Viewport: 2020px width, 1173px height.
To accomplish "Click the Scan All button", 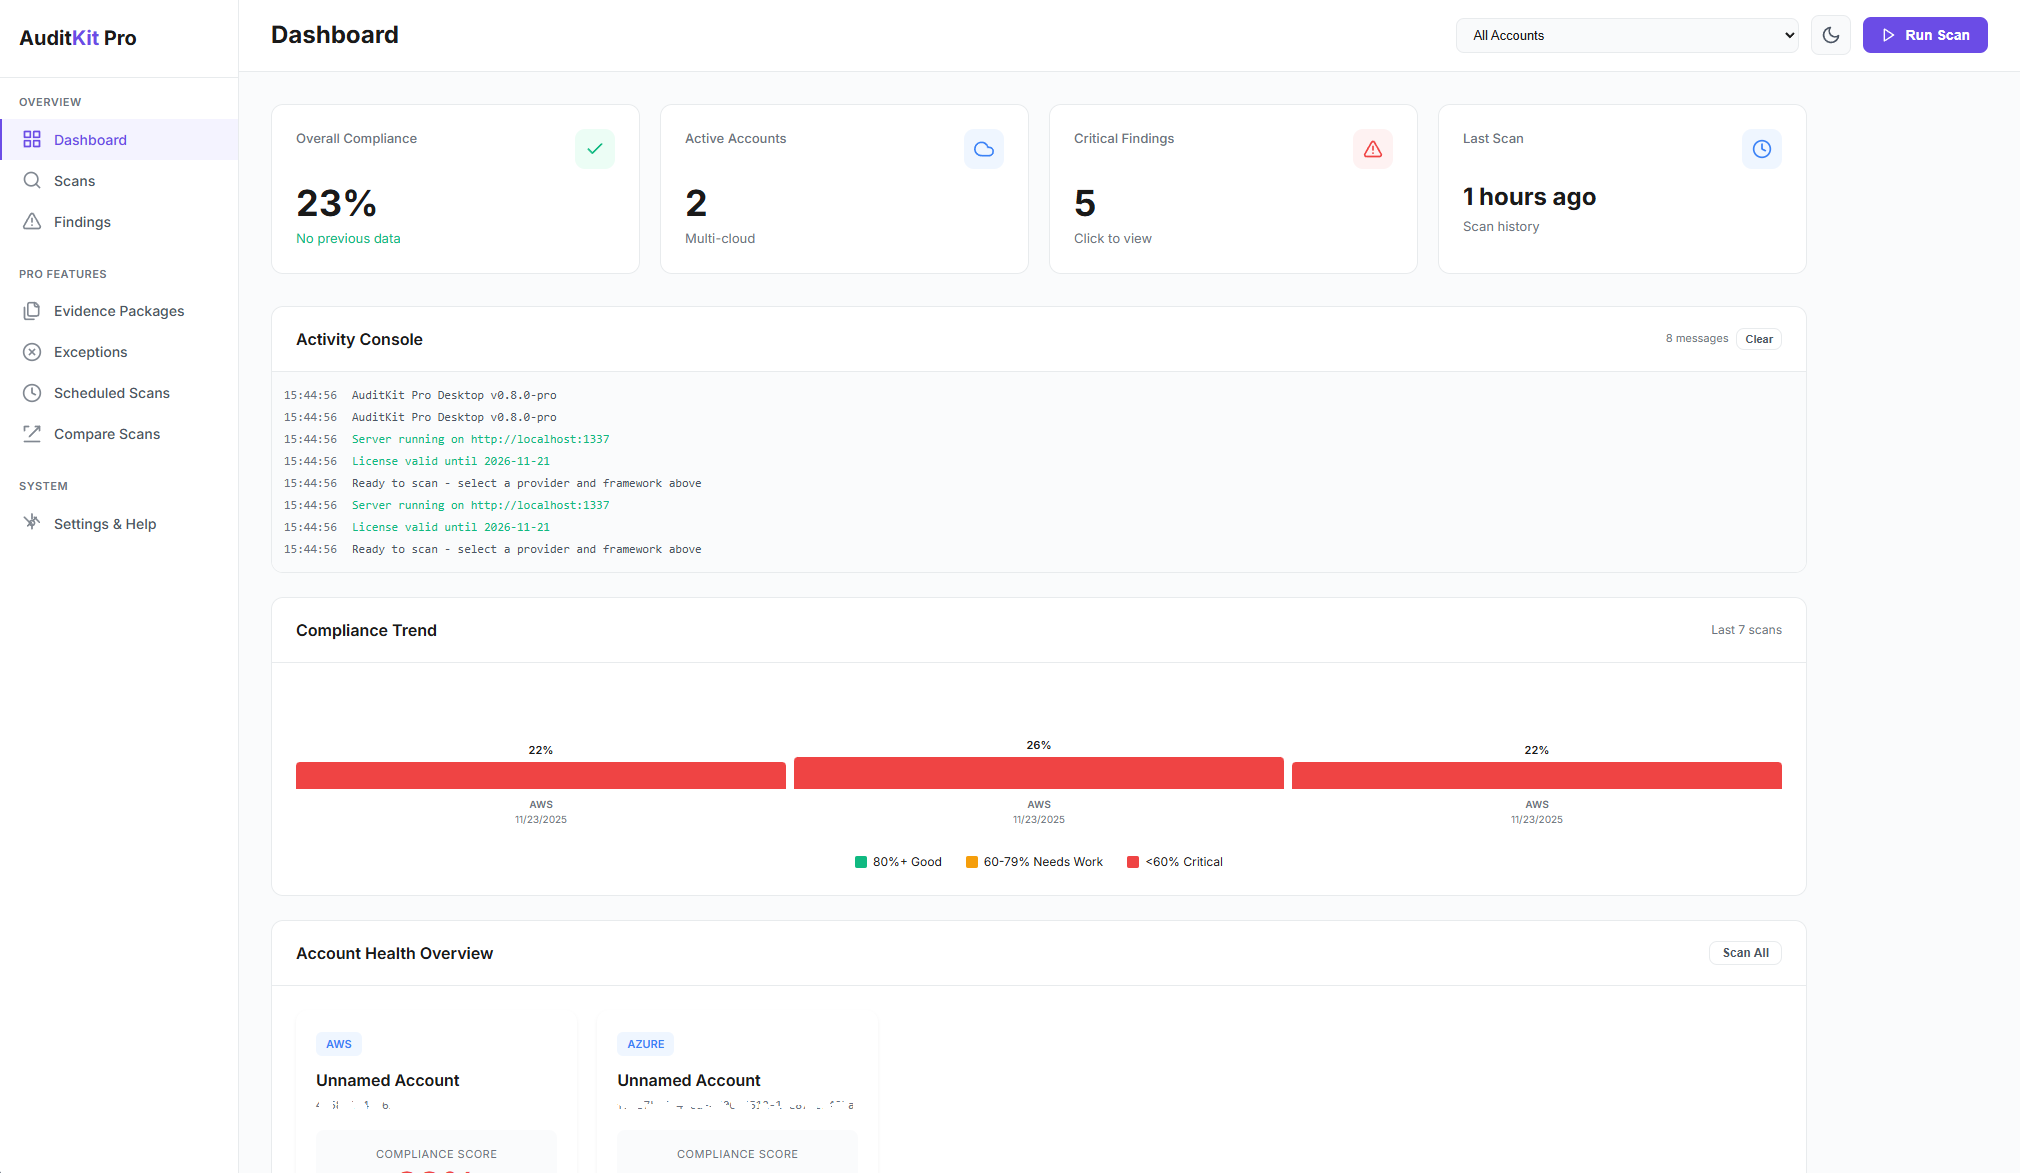I will [1745, 953].
